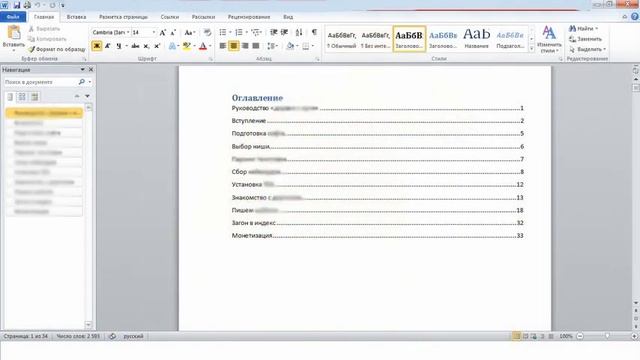
Task: Align text to the right
Action: pyautogui.click(x=245, y=46)
